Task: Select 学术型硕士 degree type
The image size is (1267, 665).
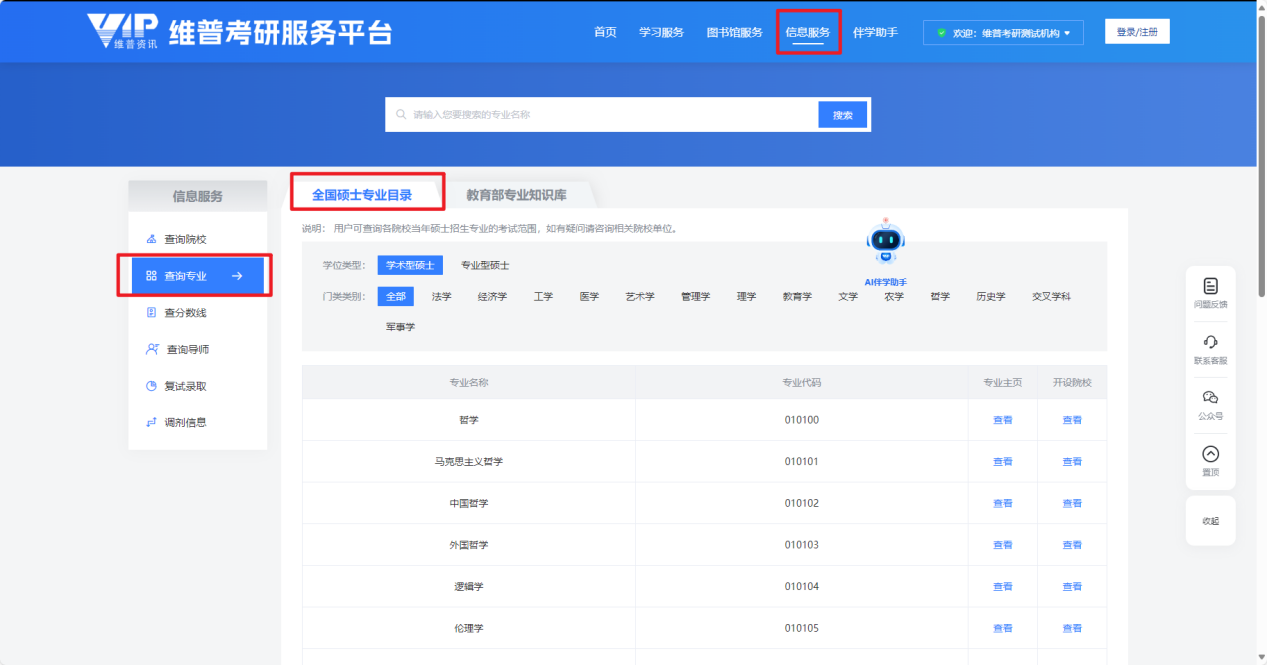Action: 410,266
